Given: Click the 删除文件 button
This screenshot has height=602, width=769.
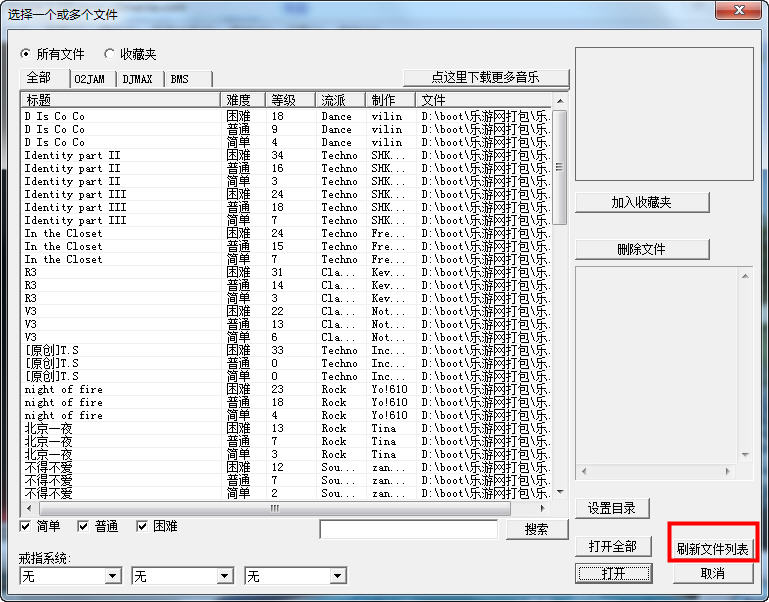Looking at the screenshot, I should (x=641, y=249).
